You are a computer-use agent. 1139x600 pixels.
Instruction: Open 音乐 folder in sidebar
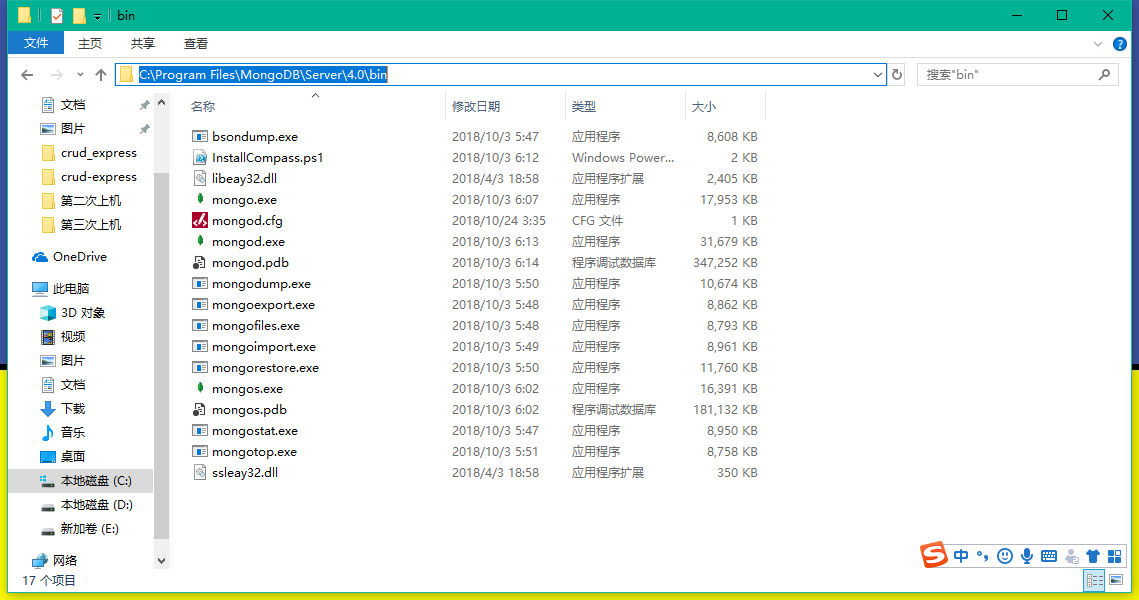tap(62, 432)
